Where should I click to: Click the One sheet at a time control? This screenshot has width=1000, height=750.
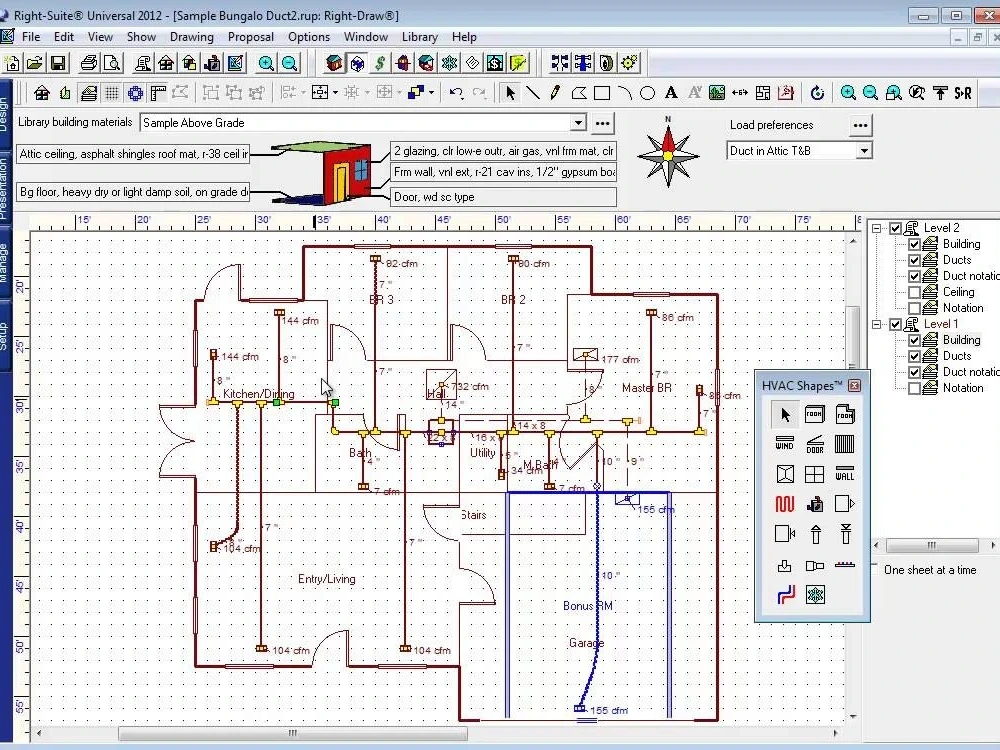pyautogui.click(x=931, y=570)
